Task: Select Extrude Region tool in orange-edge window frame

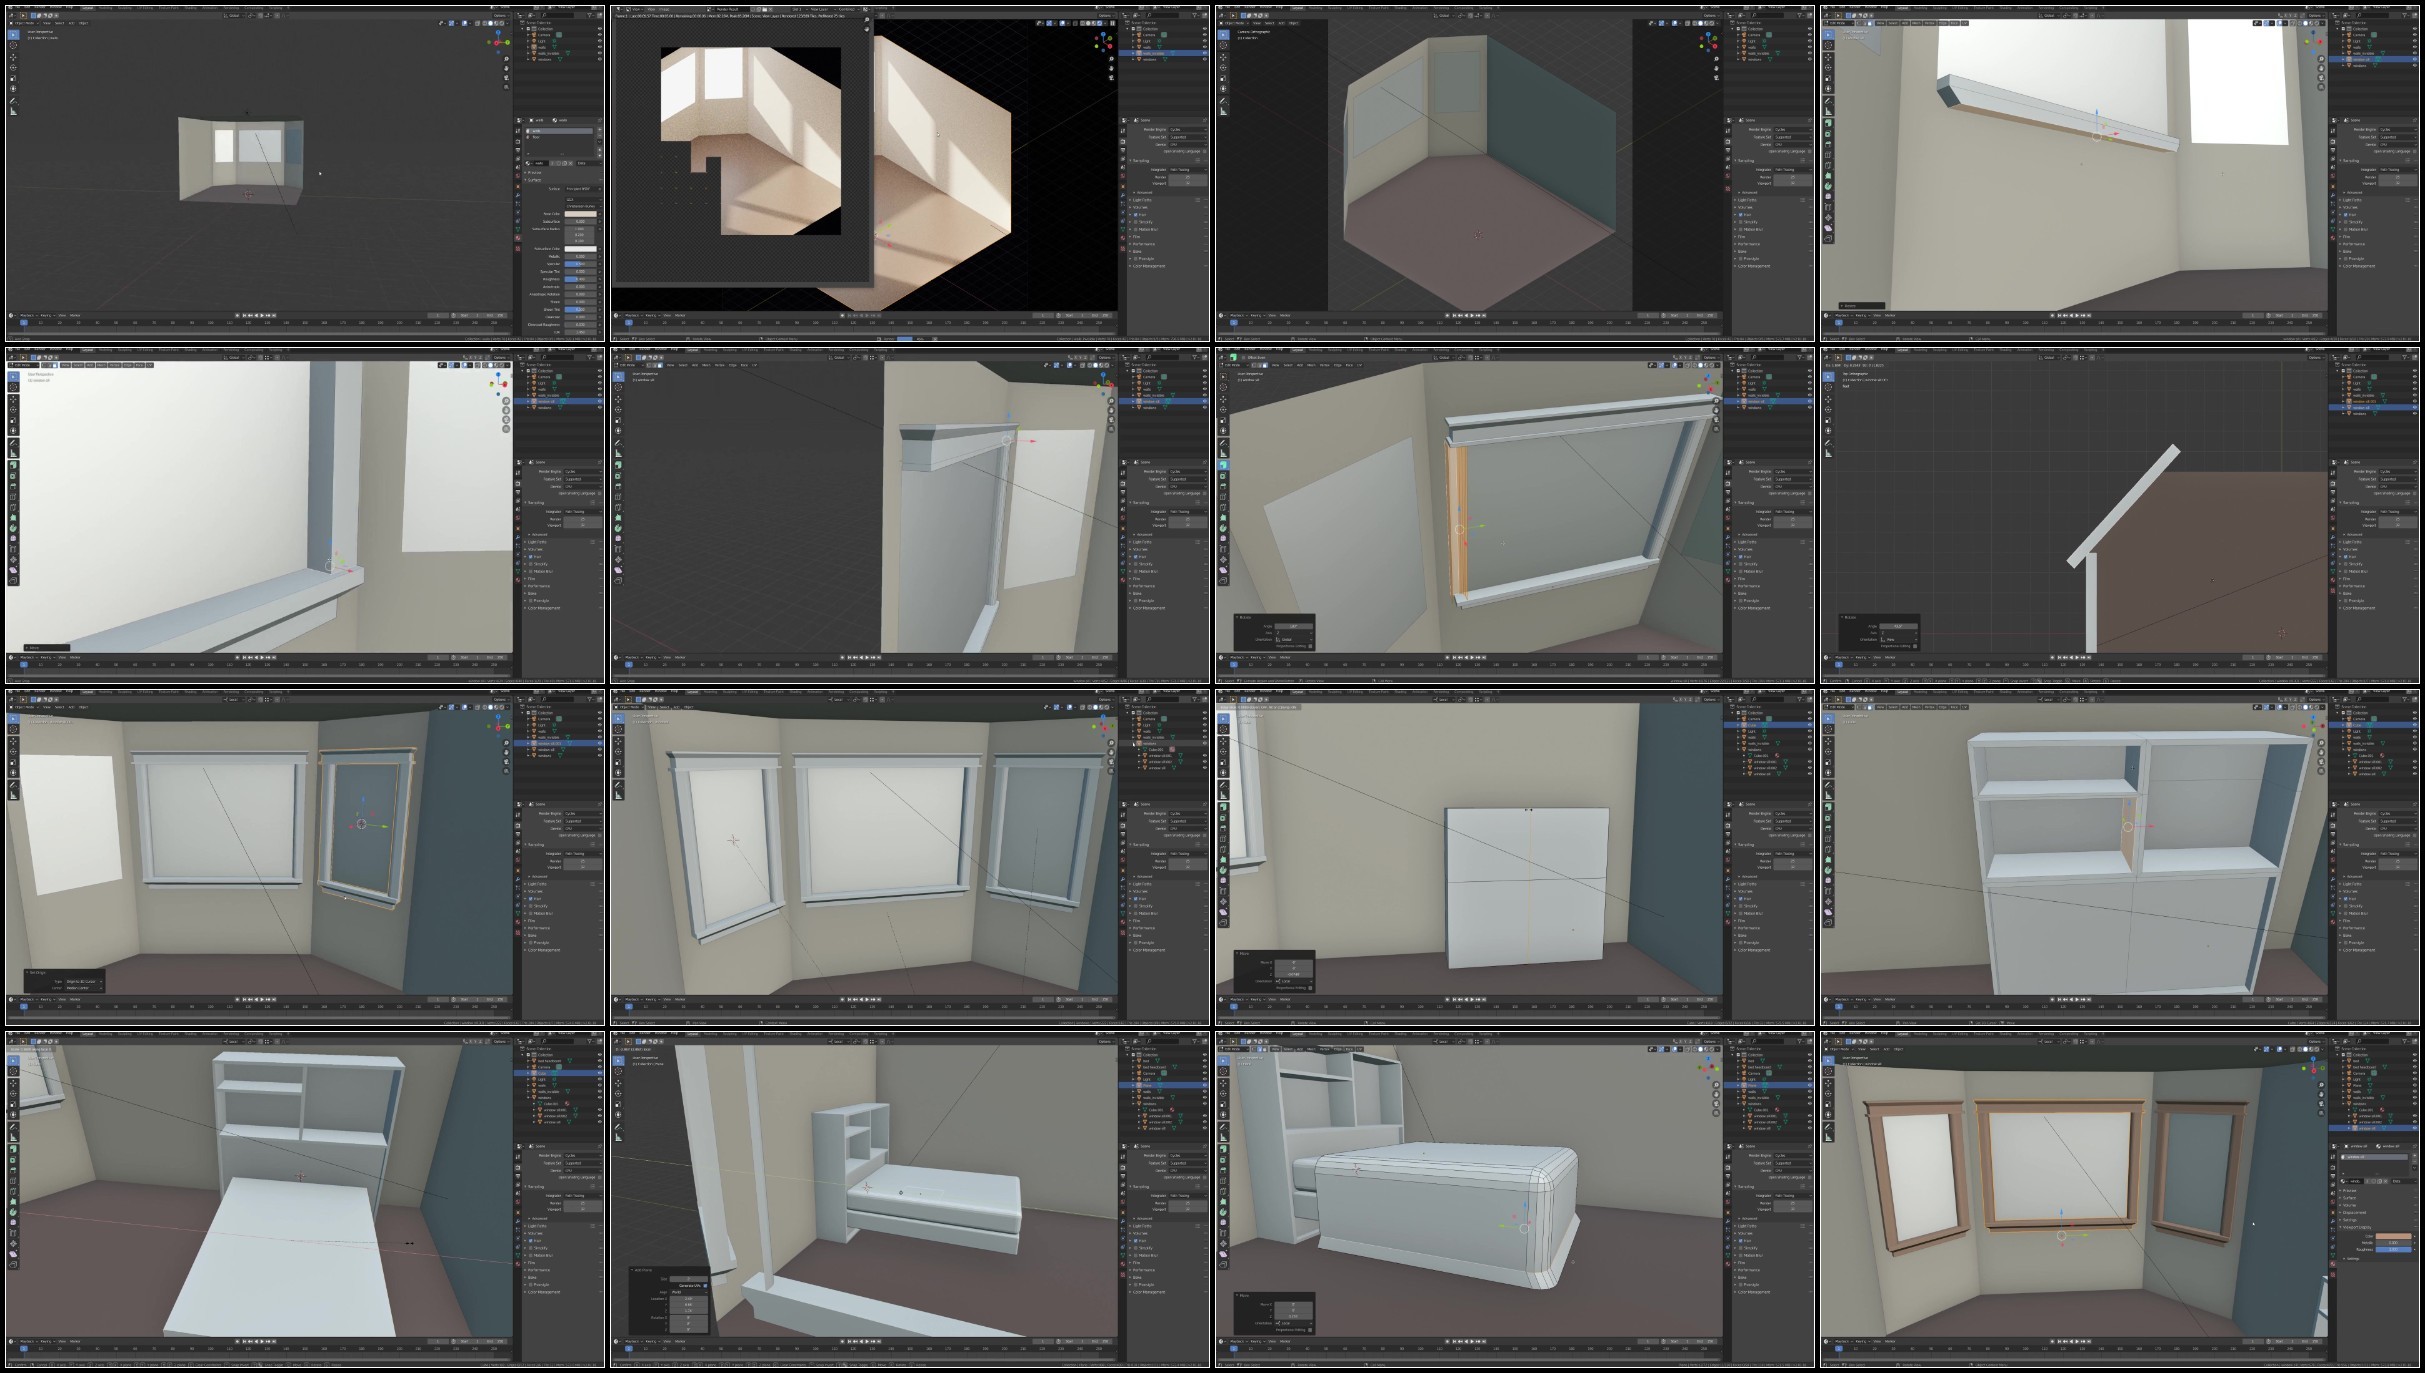Action: pyautogui.click(x=1224, y=465)
